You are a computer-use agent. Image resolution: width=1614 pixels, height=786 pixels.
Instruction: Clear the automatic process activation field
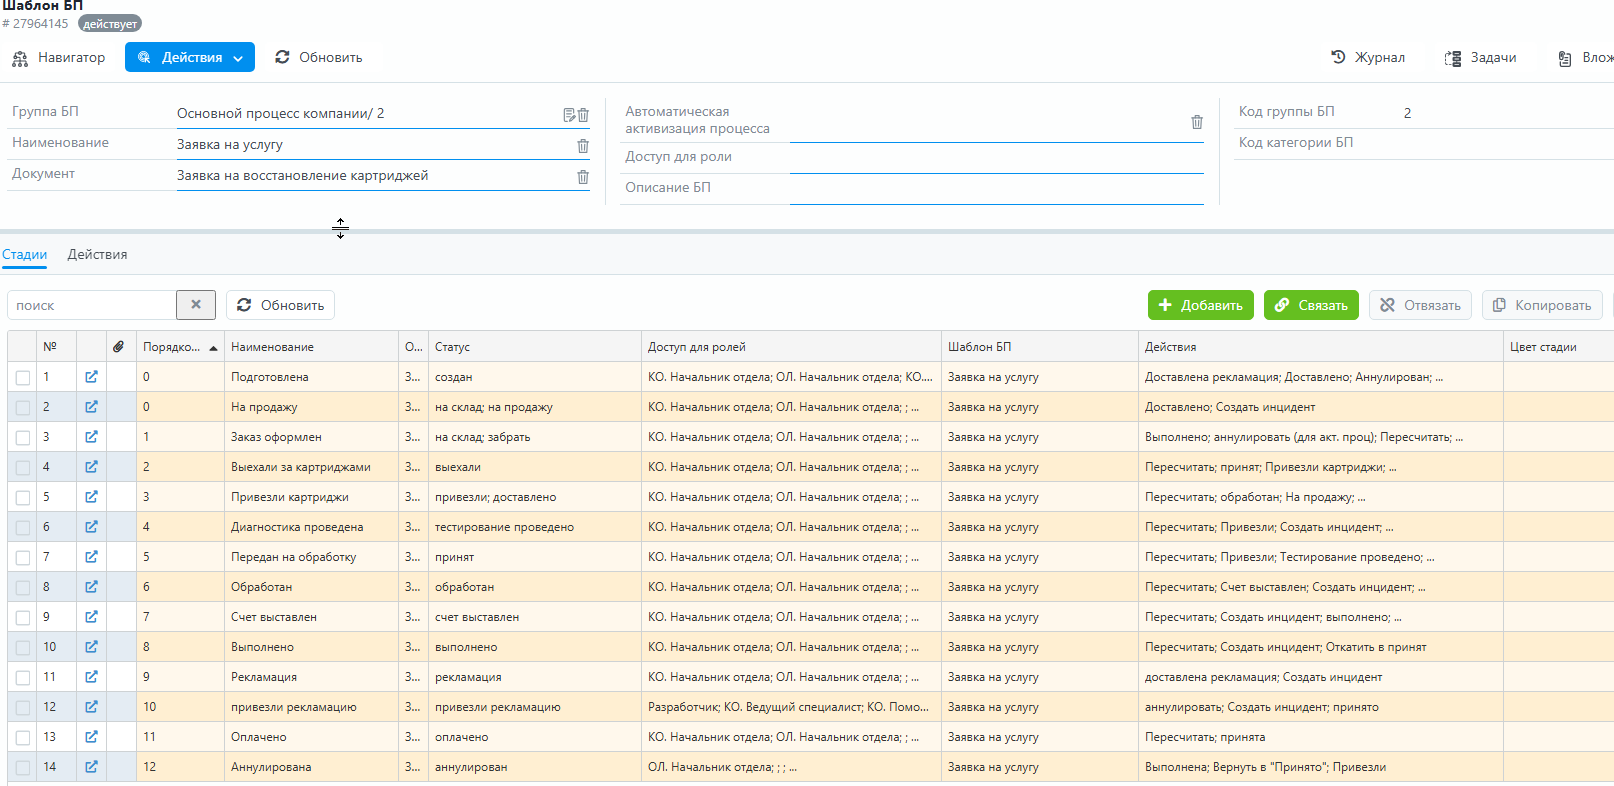(x=1197, y=122)
